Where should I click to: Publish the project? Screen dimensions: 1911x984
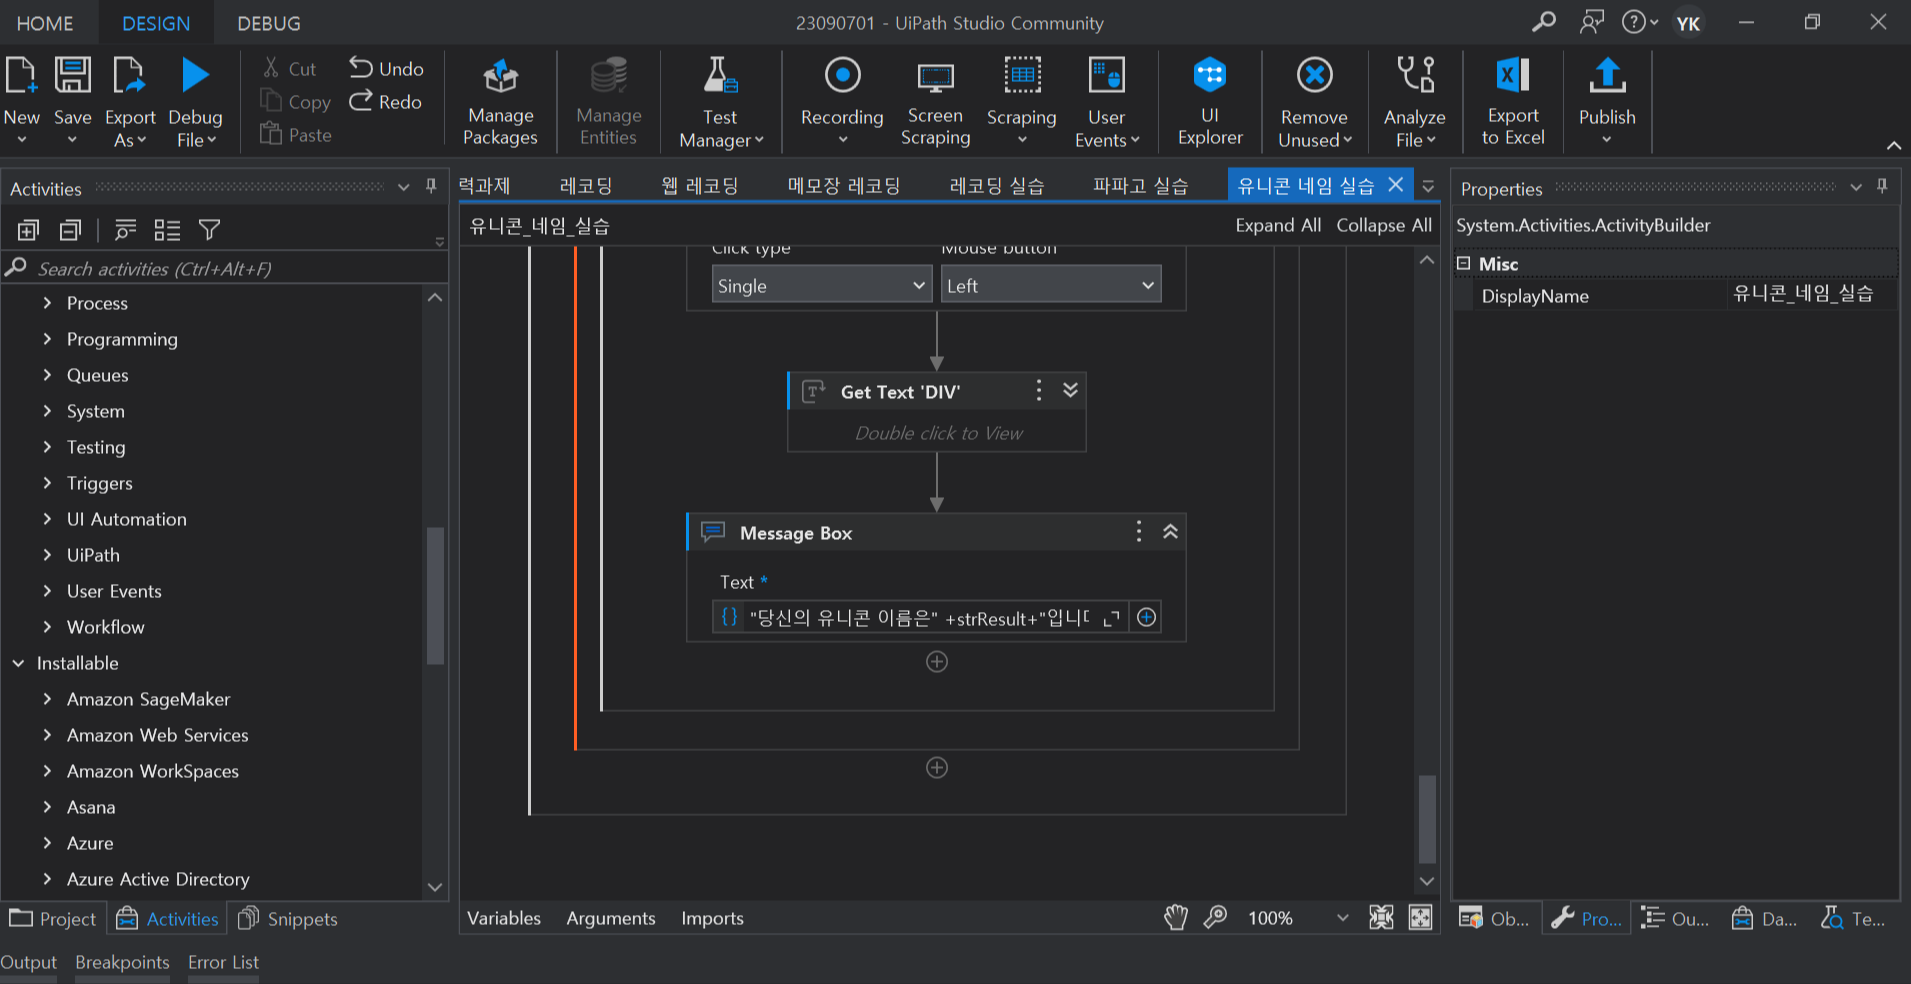[x=1607, y=102]
